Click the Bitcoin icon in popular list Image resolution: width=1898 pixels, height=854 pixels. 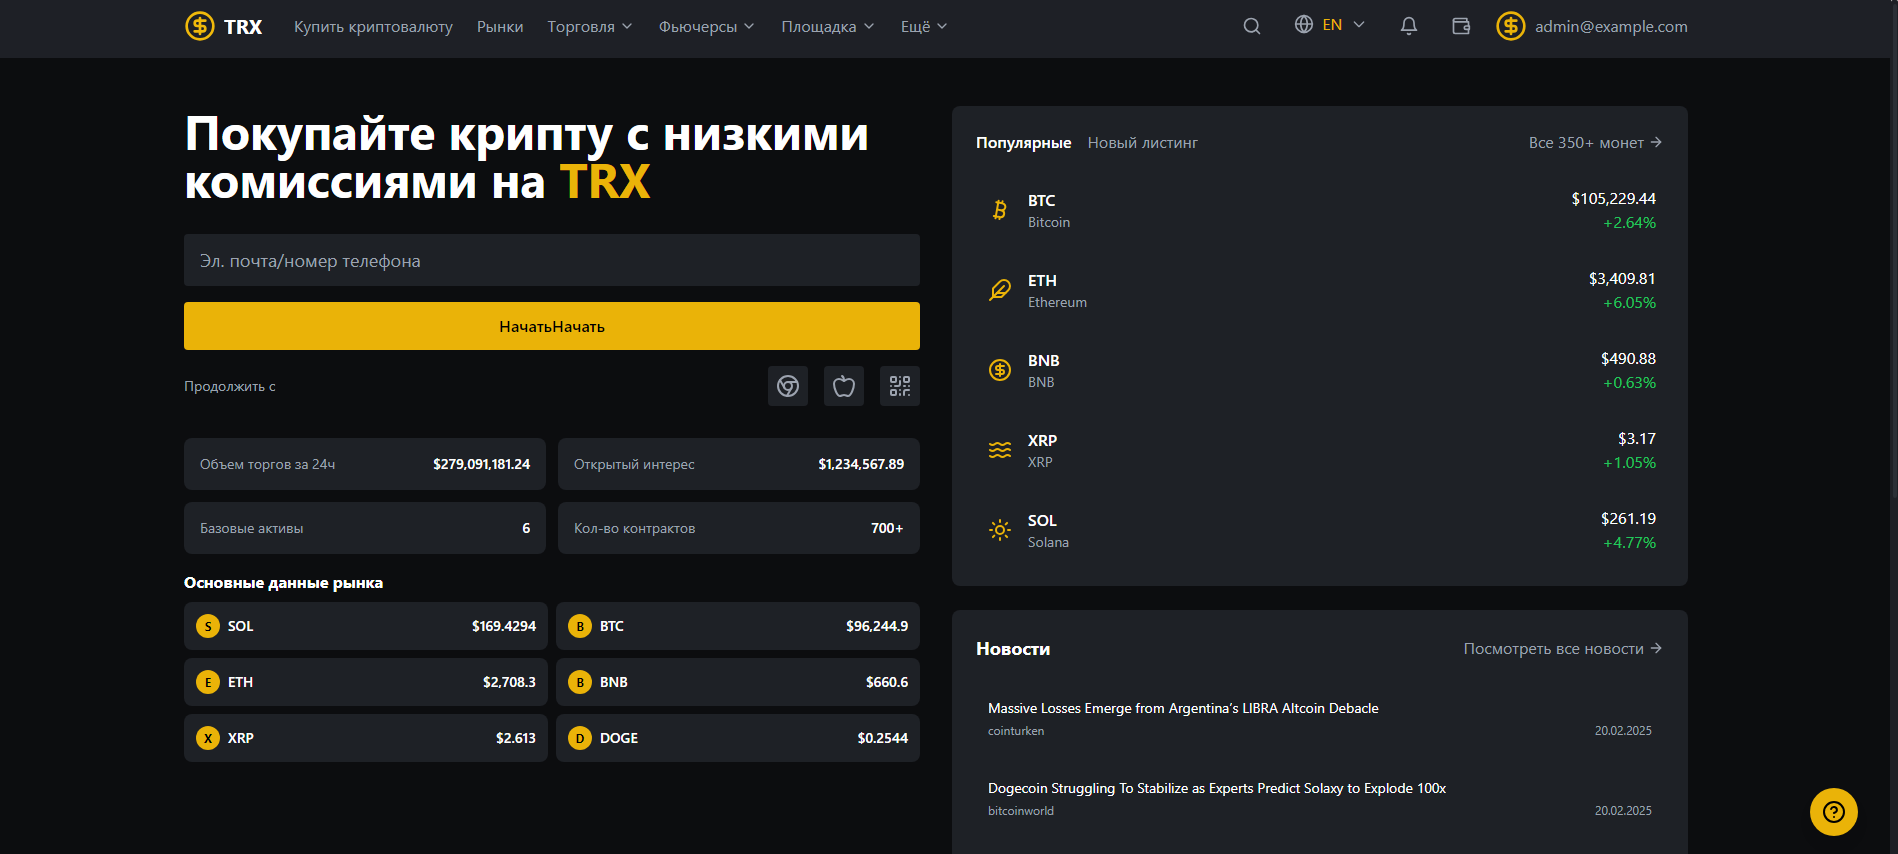[x=999, y=210]
